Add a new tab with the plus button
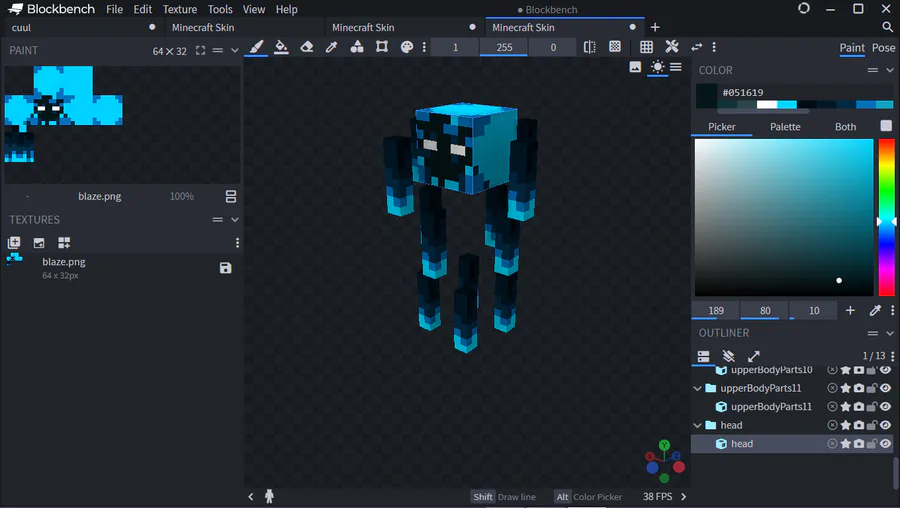This screenshot has height=508, width=900. point(655,27)
